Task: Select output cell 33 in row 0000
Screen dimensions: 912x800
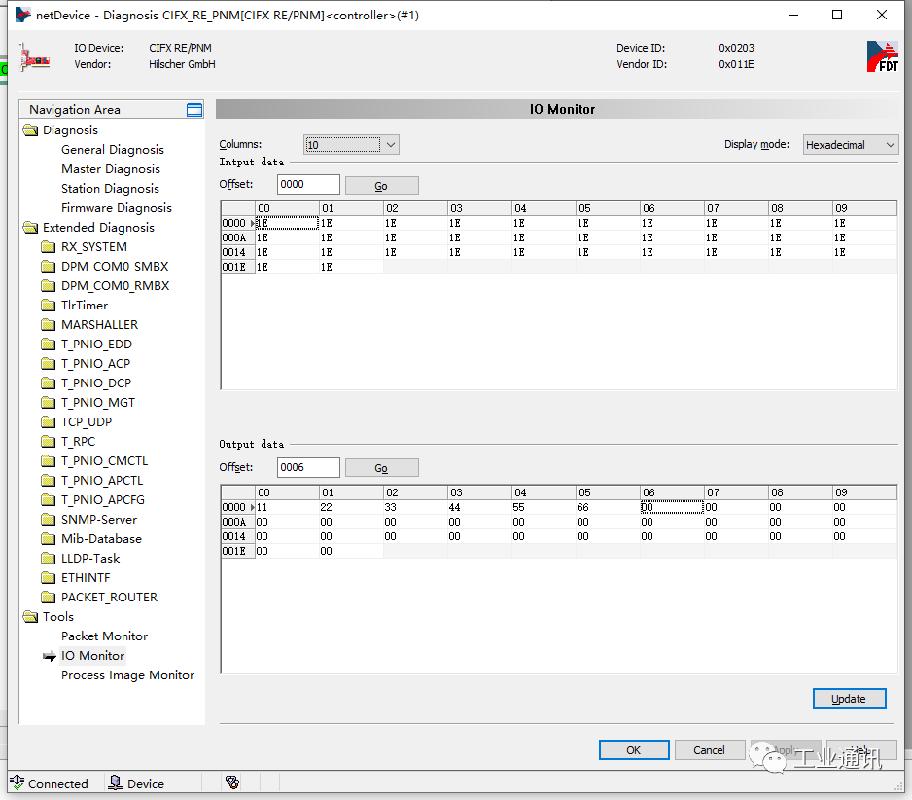Action: pos(415,507)
